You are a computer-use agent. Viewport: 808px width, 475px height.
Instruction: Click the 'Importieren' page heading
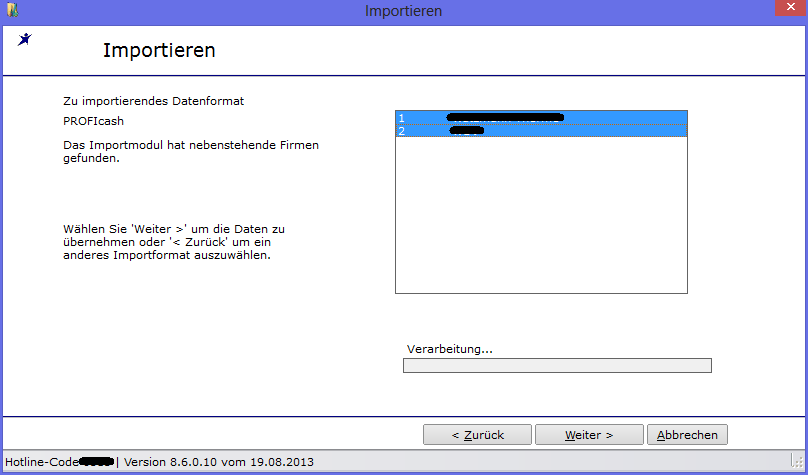(x=159, y=50)
